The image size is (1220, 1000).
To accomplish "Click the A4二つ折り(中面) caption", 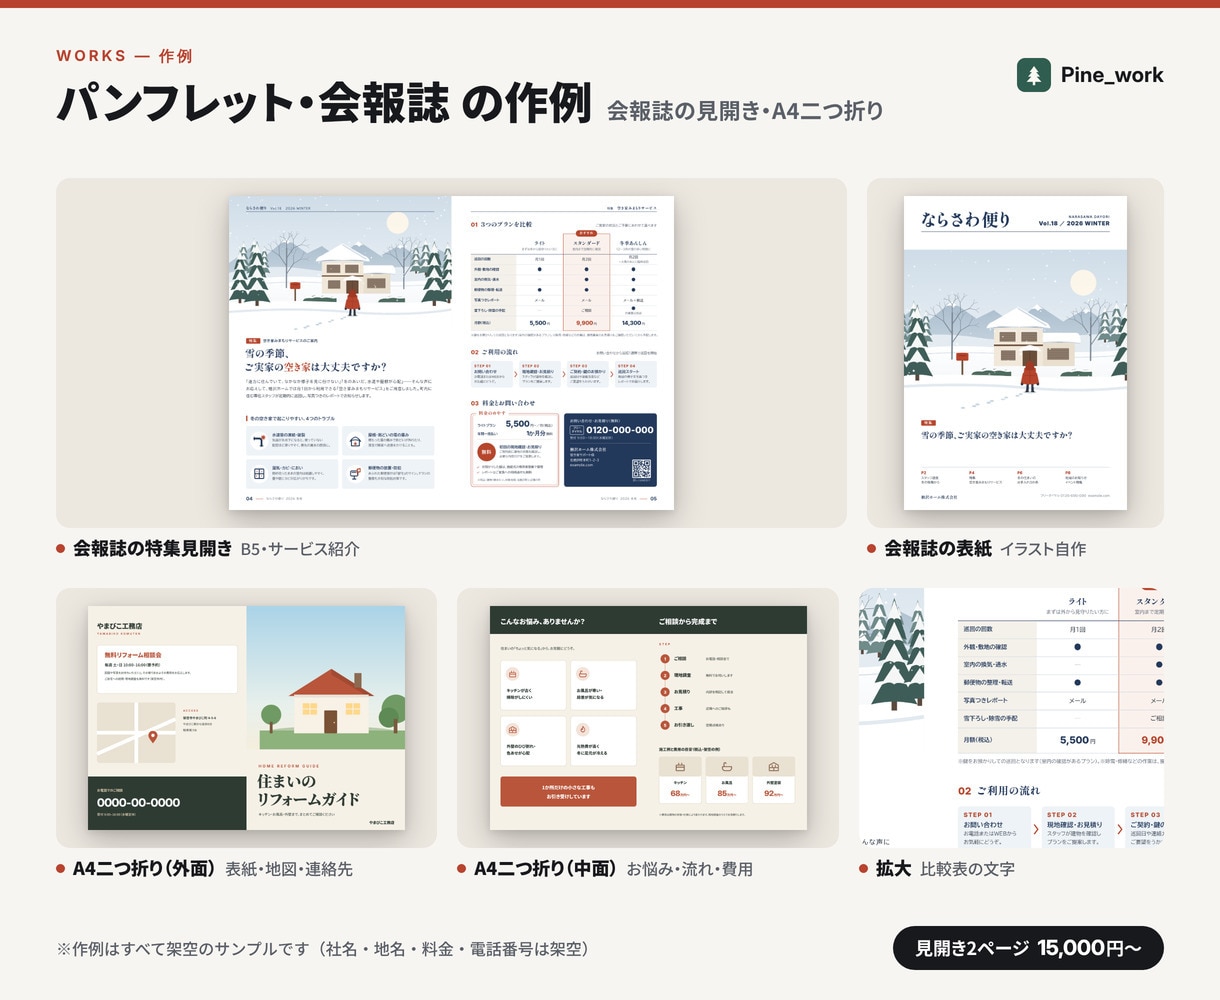I will [x=546, y=868].
